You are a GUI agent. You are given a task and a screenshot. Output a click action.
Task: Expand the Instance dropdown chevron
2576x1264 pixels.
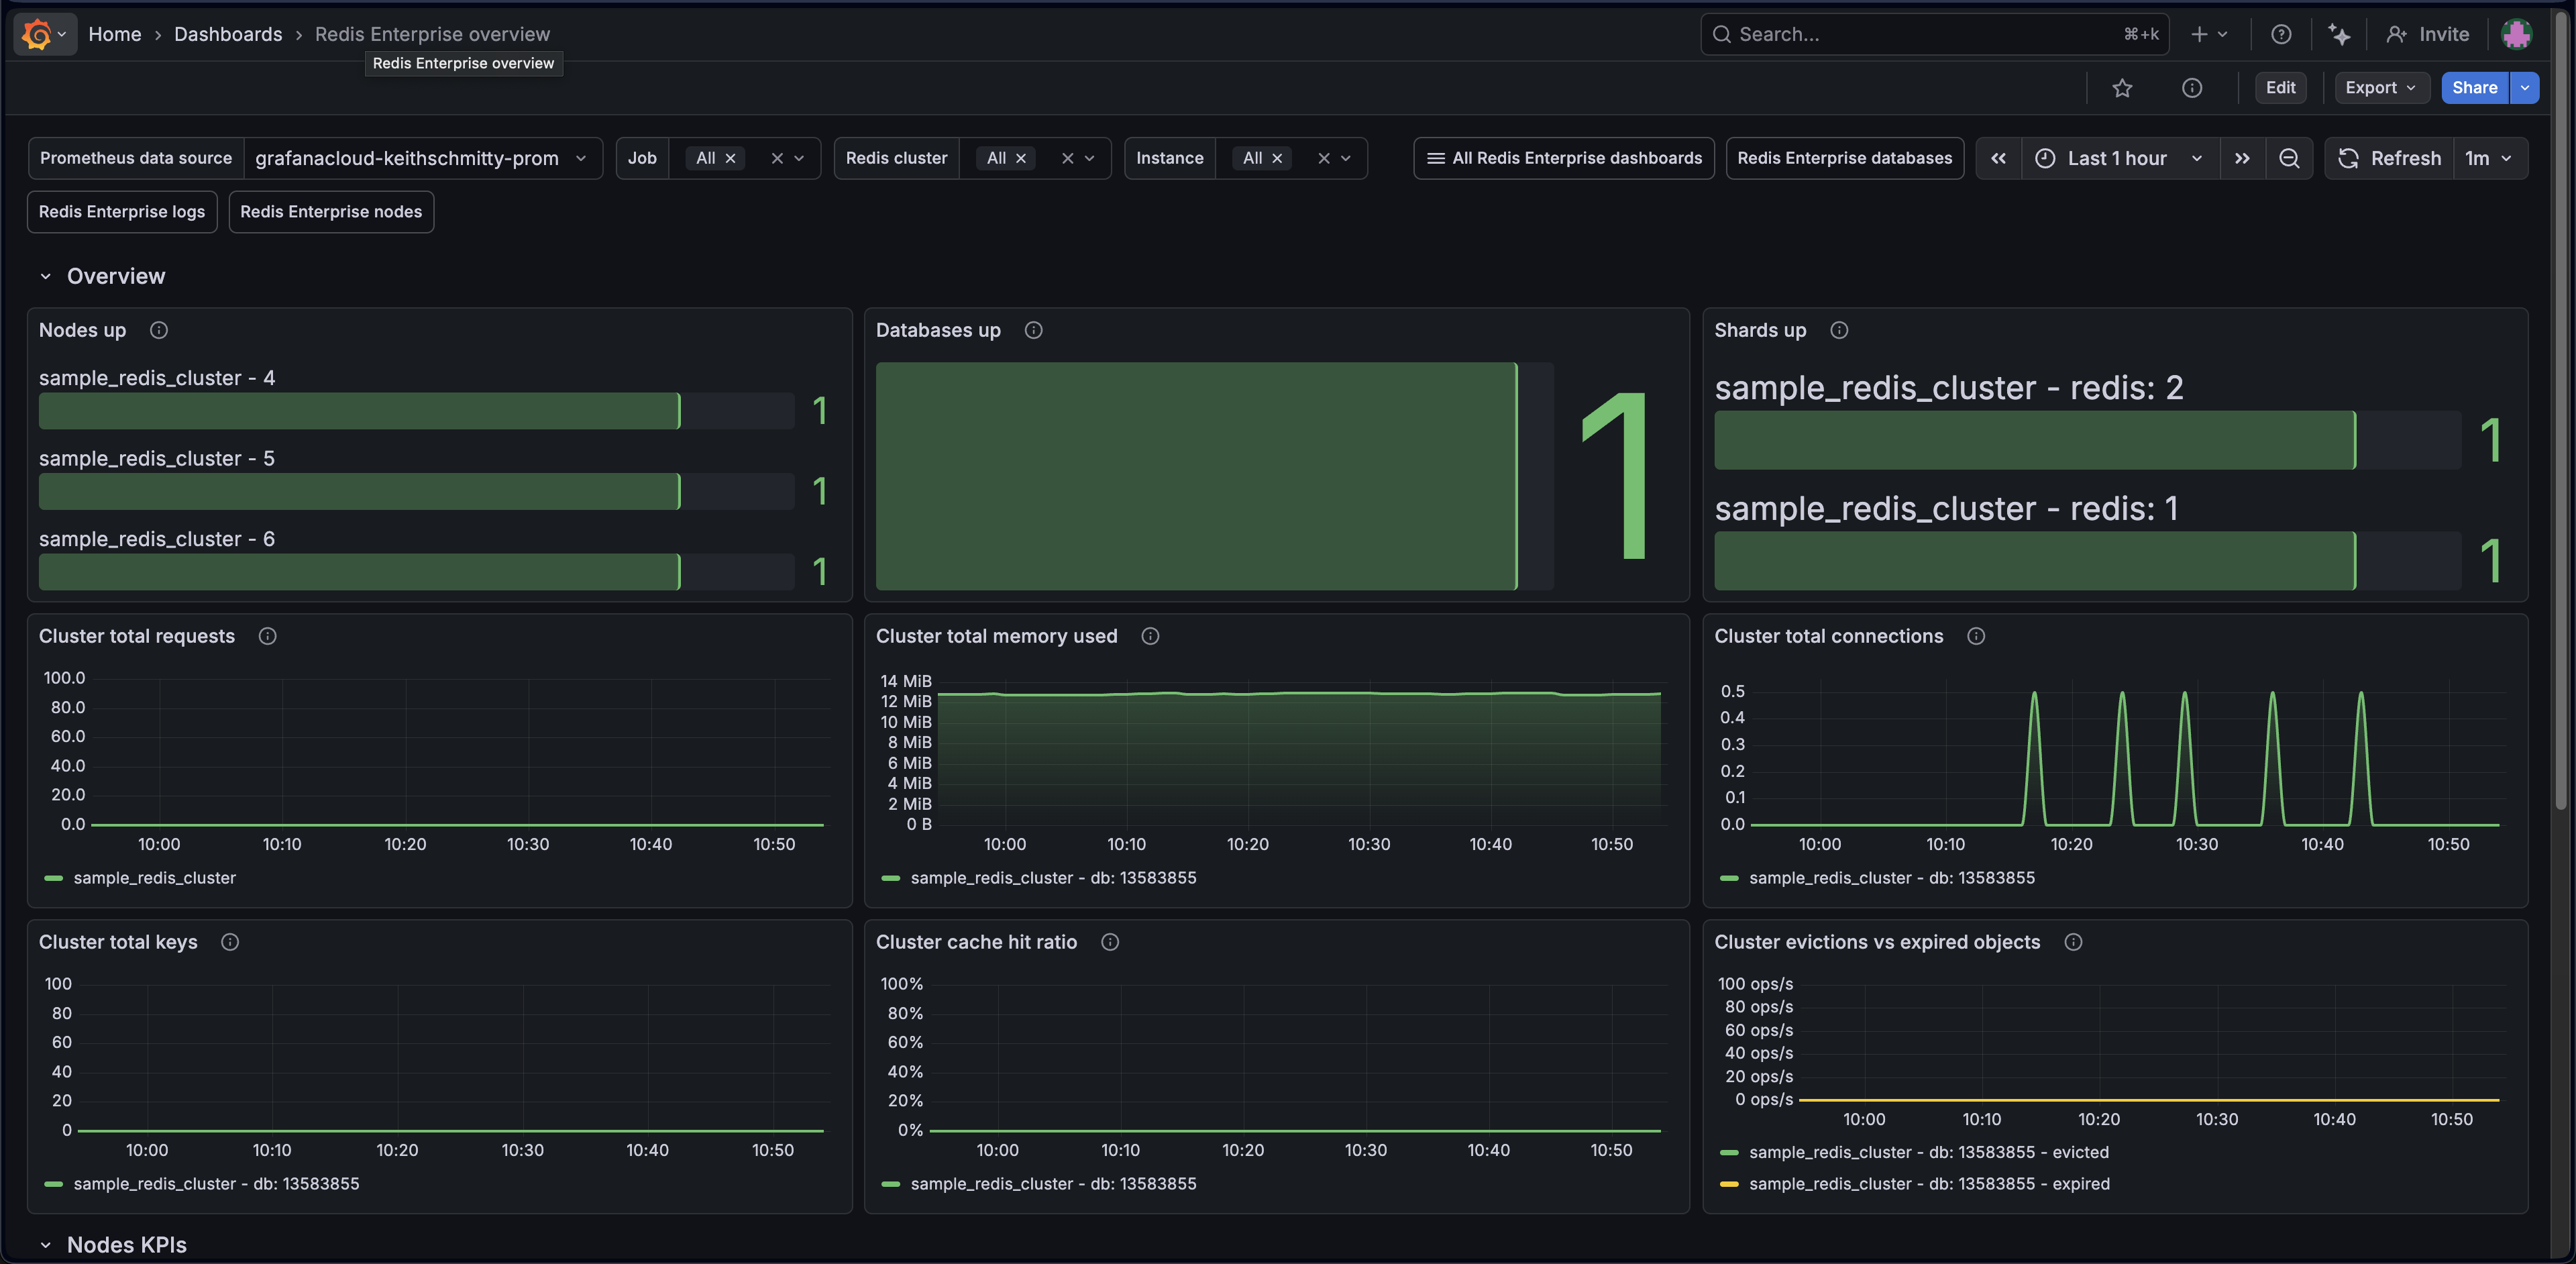1345,158
